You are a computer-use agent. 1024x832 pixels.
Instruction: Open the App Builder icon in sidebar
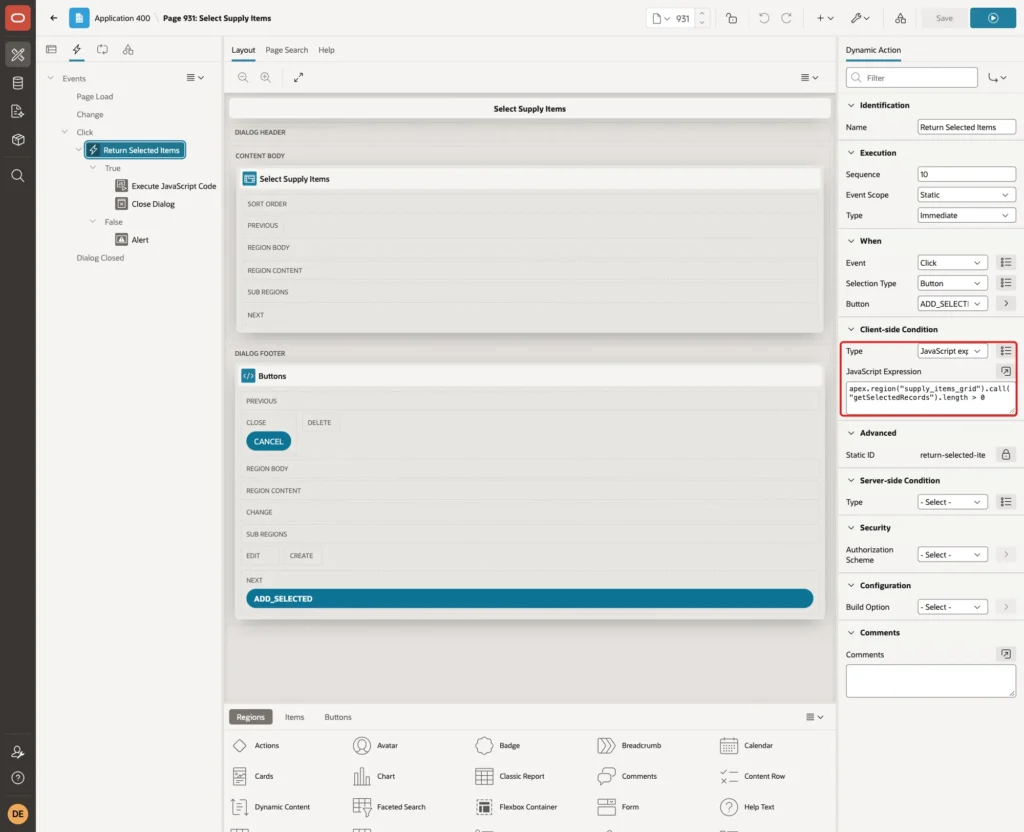tap(18, 55)
